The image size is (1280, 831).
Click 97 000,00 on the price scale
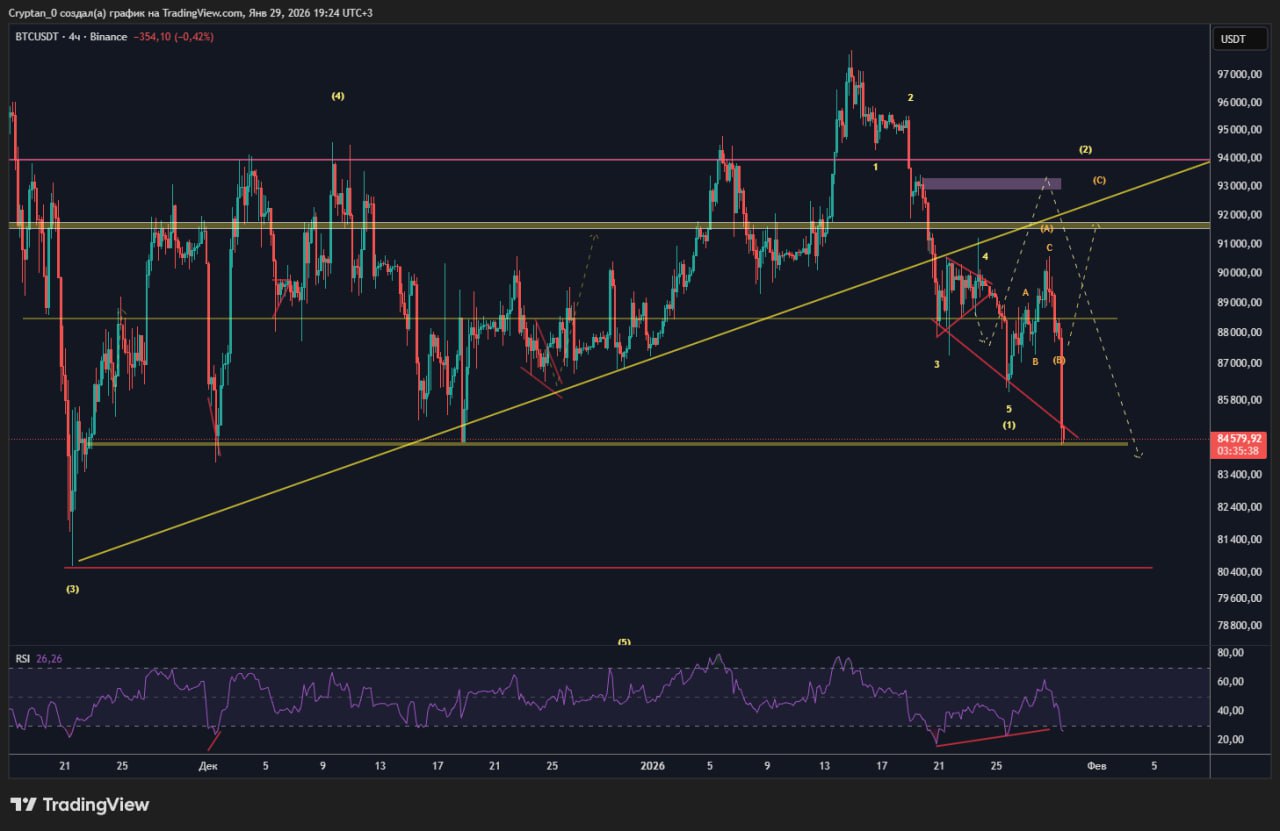click(x=1238, y=75)
